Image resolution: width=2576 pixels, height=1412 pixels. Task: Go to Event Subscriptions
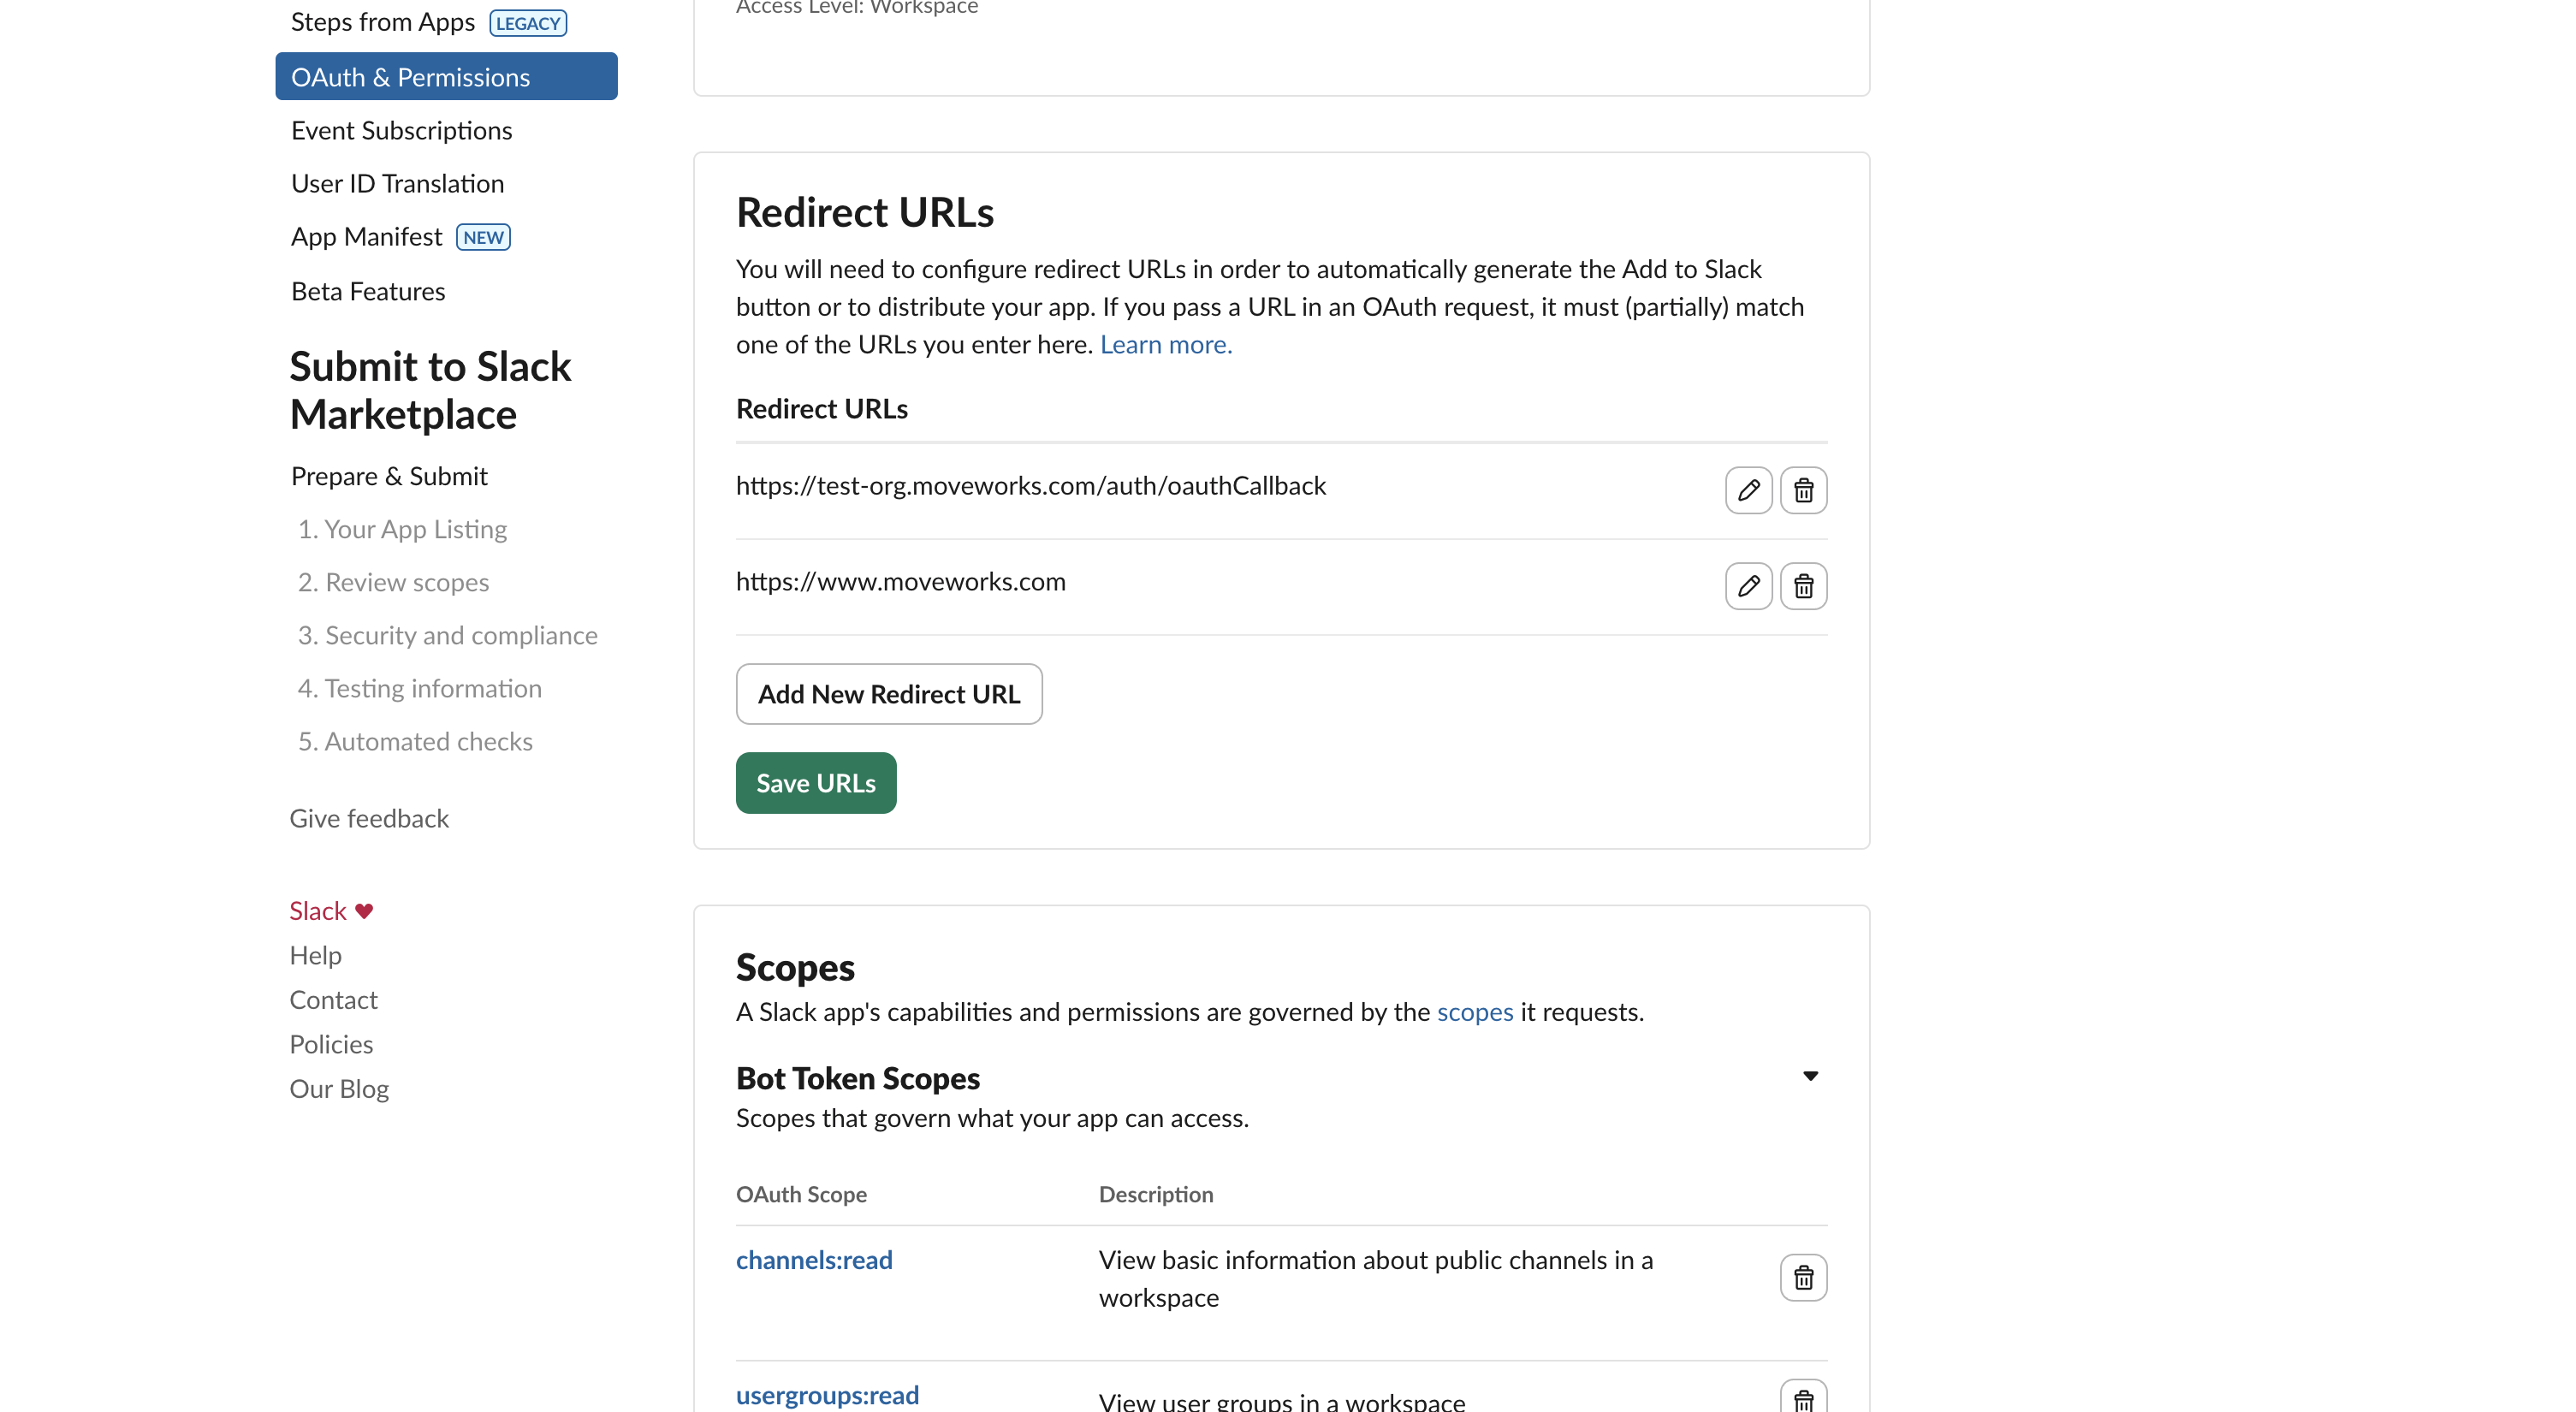pos(401,130)
